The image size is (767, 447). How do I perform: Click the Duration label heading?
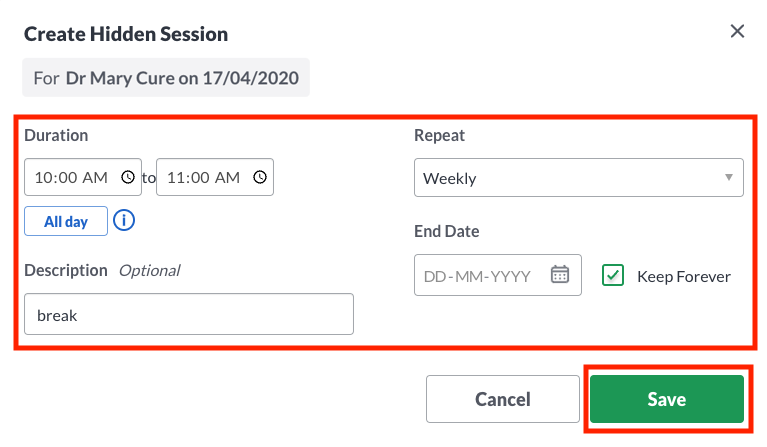56,135
